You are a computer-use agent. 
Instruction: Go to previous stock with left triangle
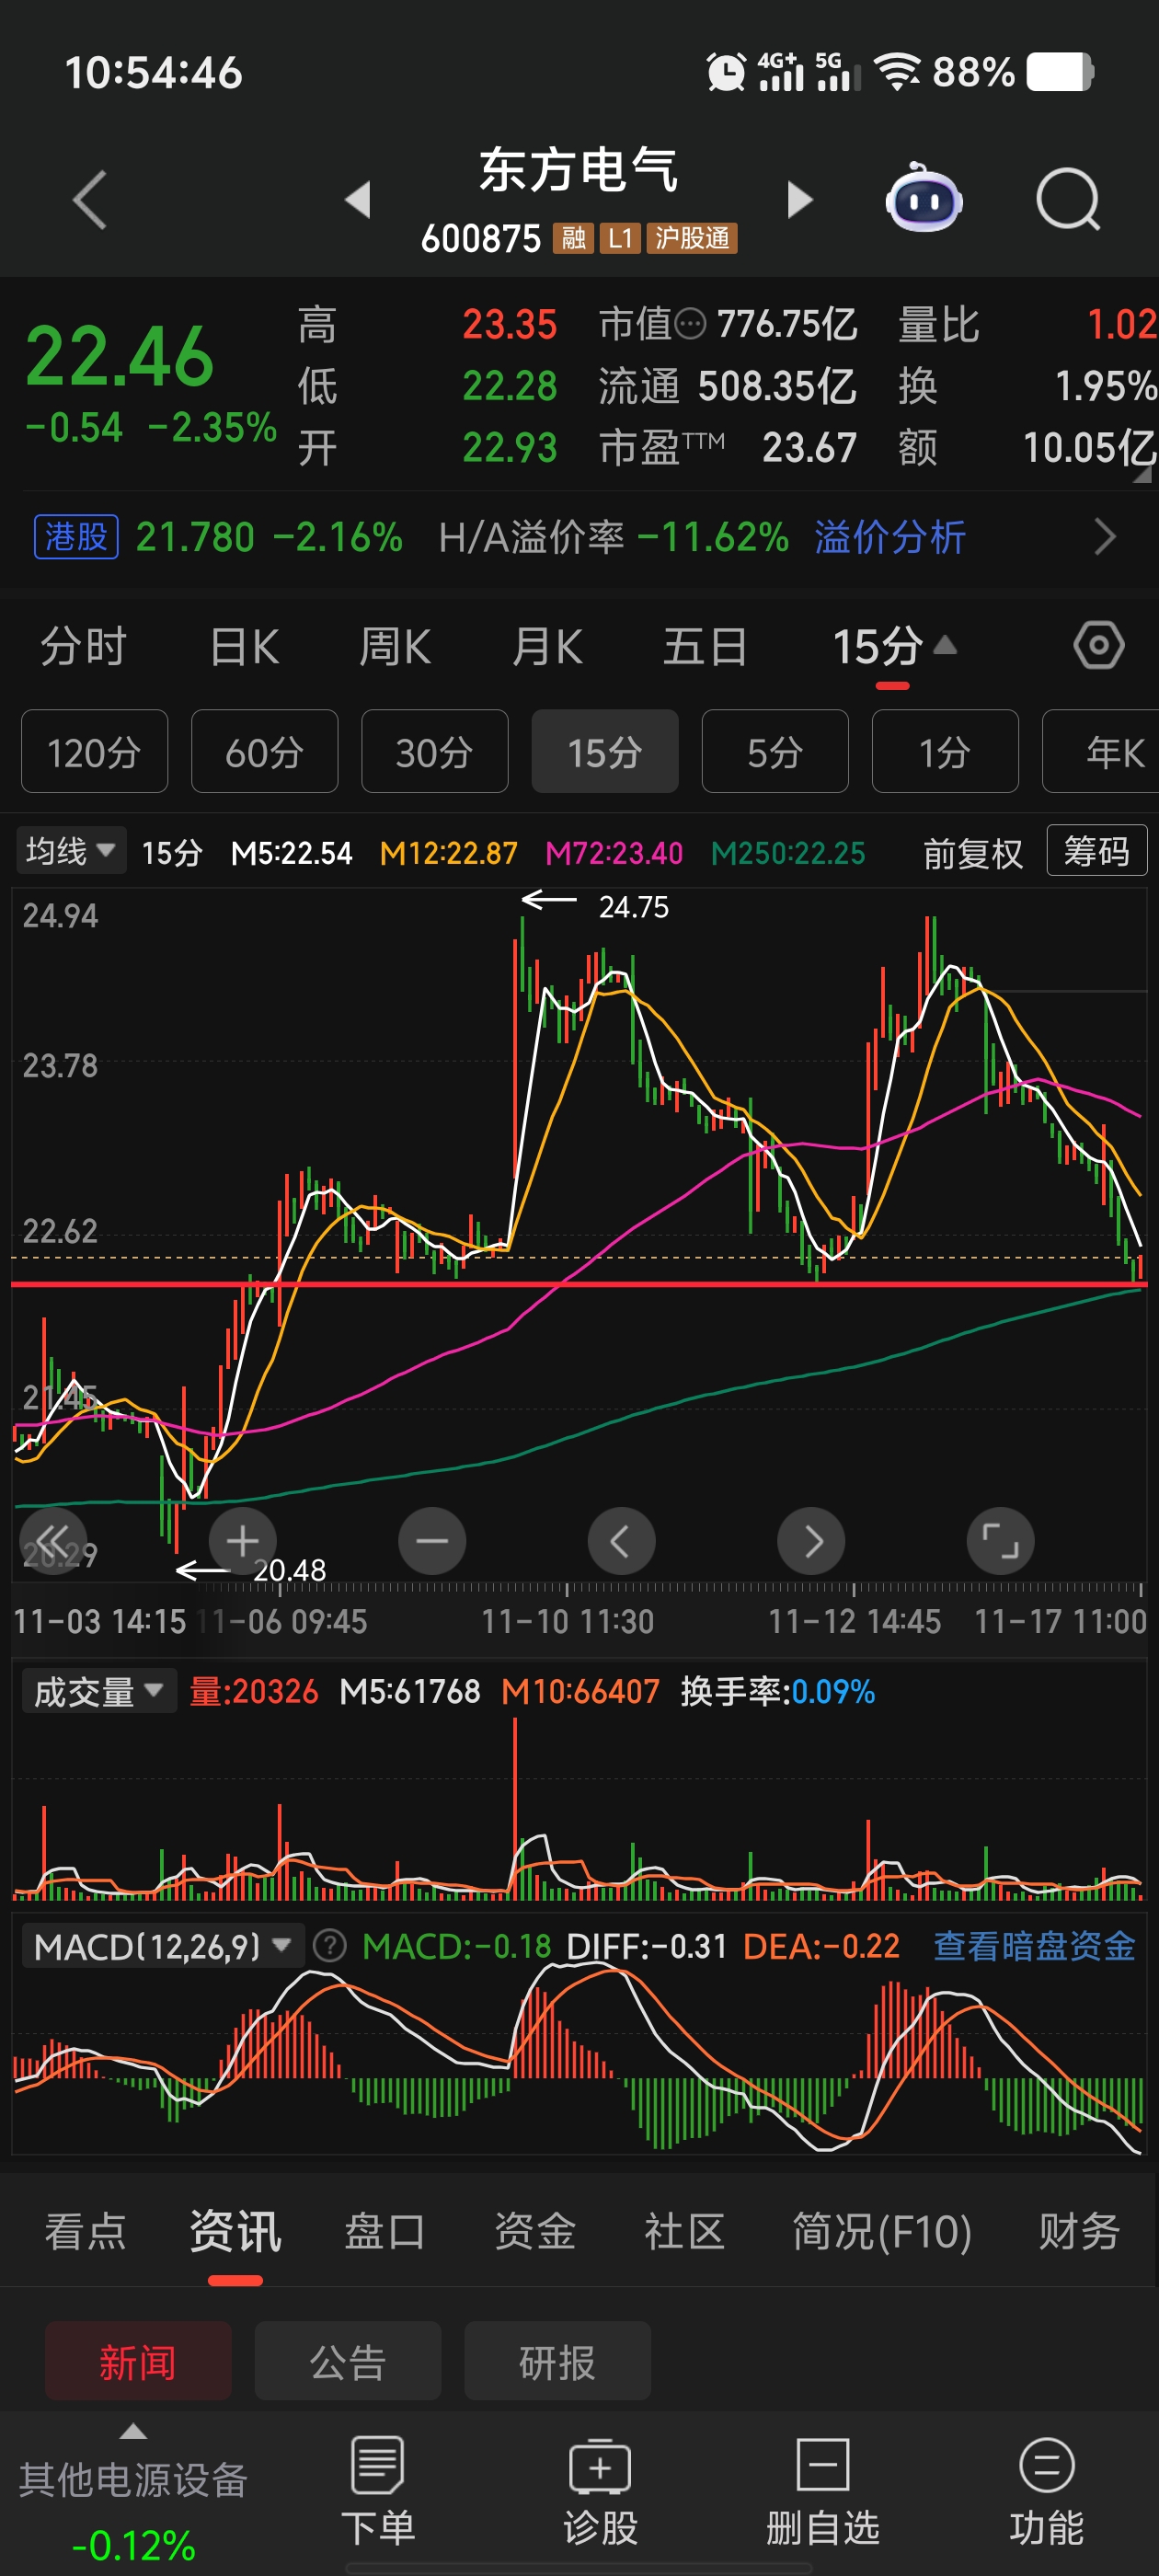click(358, 199)
